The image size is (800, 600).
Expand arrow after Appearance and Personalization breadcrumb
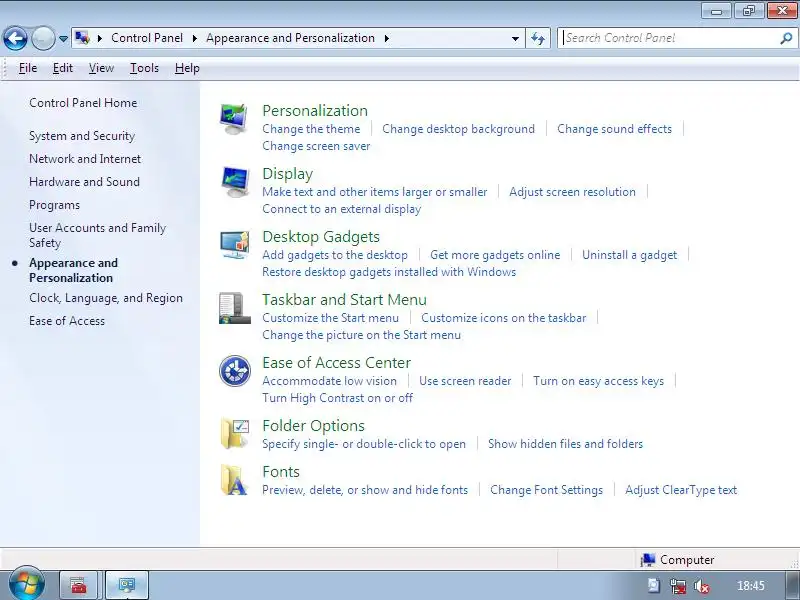387,38
